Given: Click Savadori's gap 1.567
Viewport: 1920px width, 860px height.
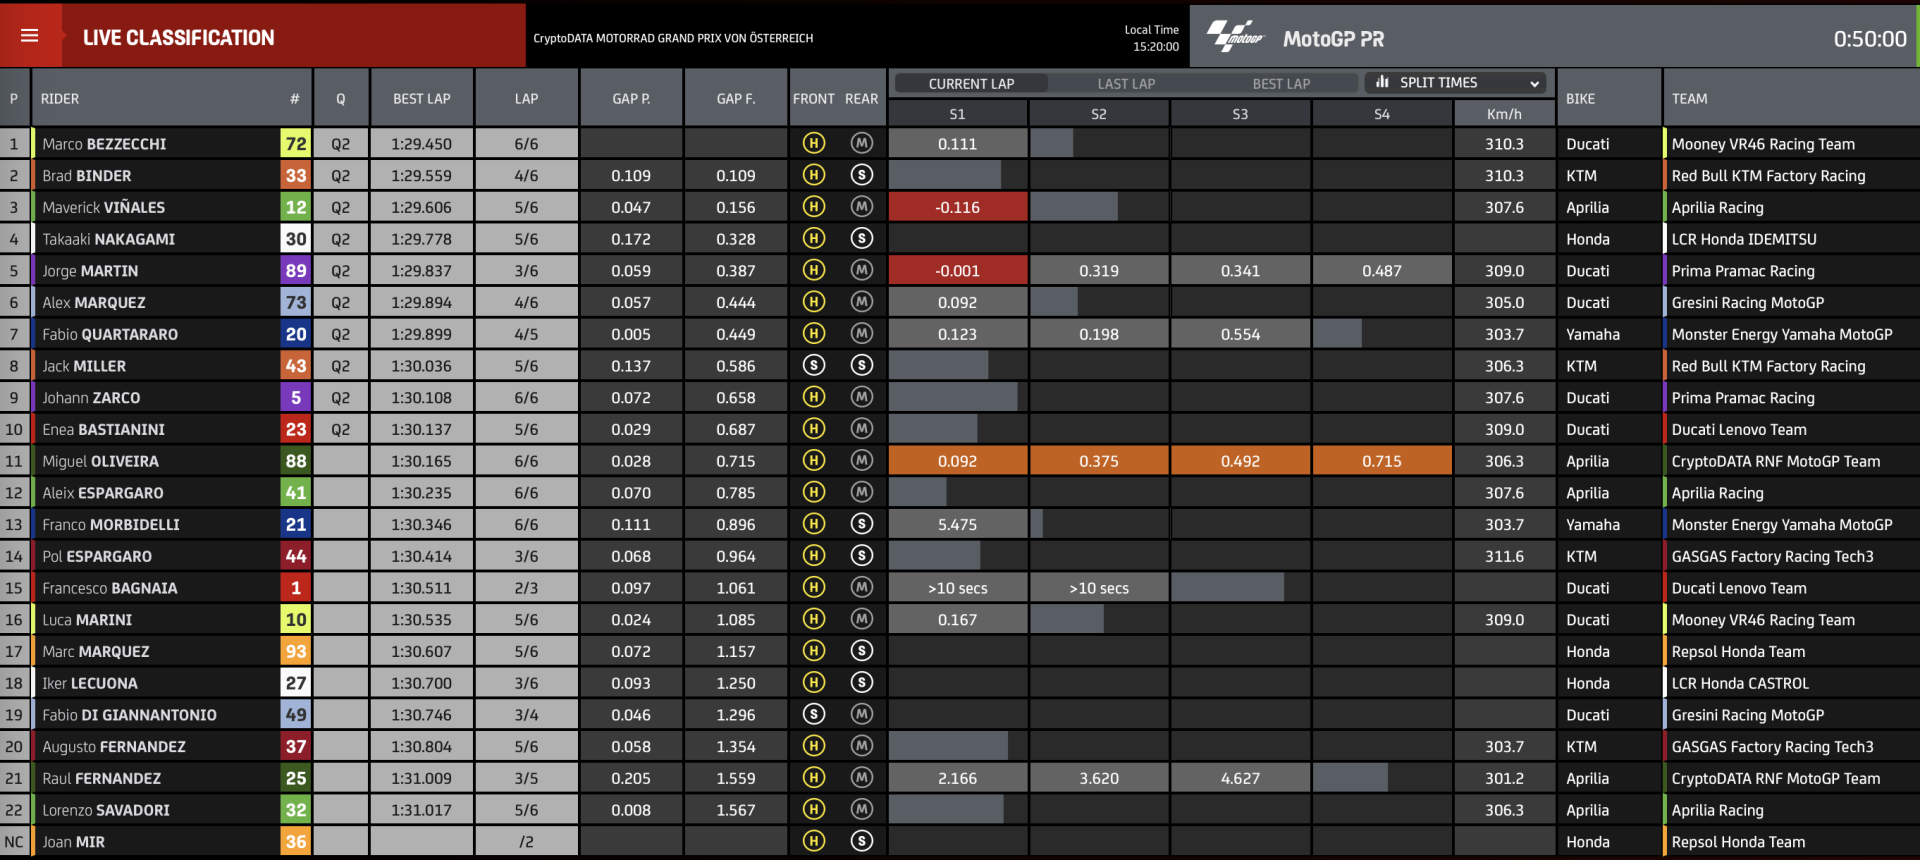Looking at the screenshot, I should (736, 810).
